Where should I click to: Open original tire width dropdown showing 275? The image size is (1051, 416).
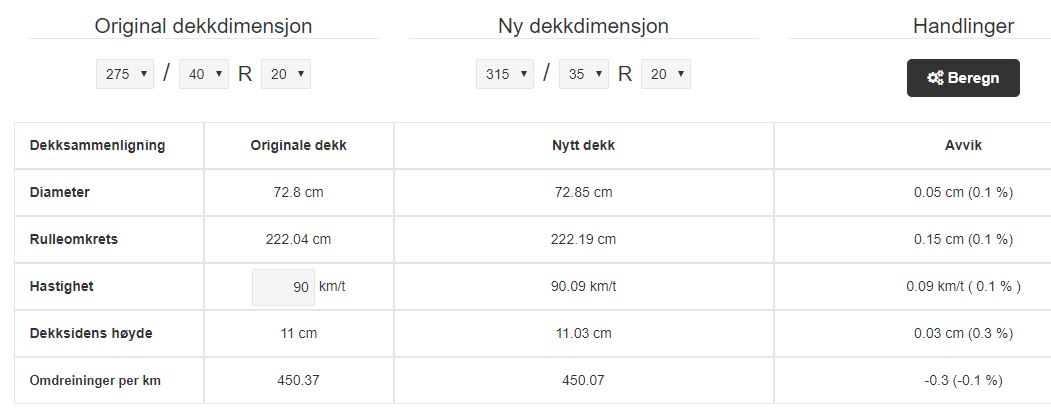click(125, 74)
